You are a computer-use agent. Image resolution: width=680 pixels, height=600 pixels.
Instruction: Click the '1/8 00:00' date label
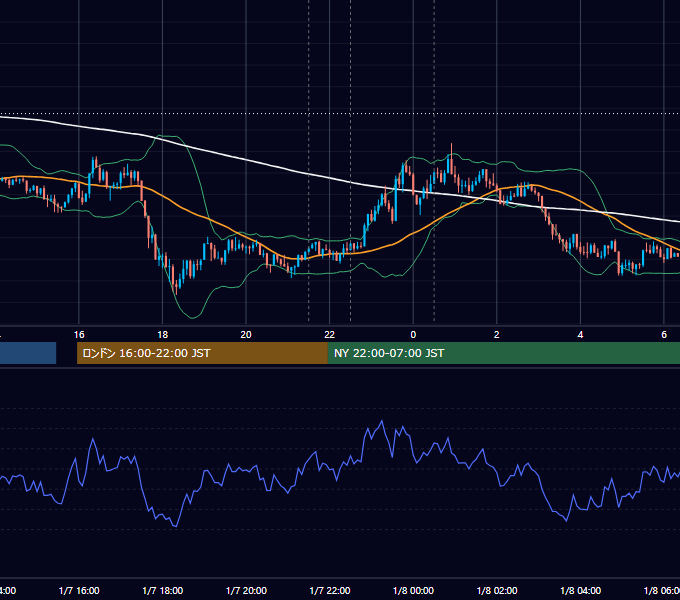[x=413, y=590]
